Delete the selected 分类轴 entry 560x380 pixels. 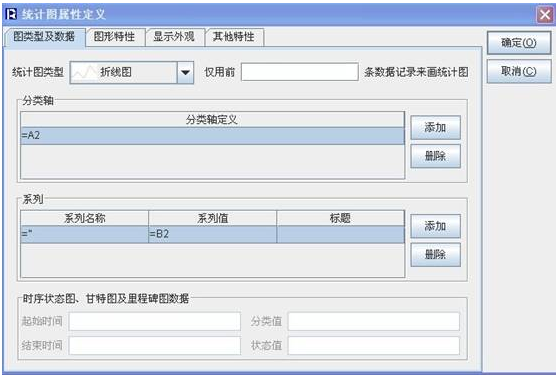coord(435,156)
